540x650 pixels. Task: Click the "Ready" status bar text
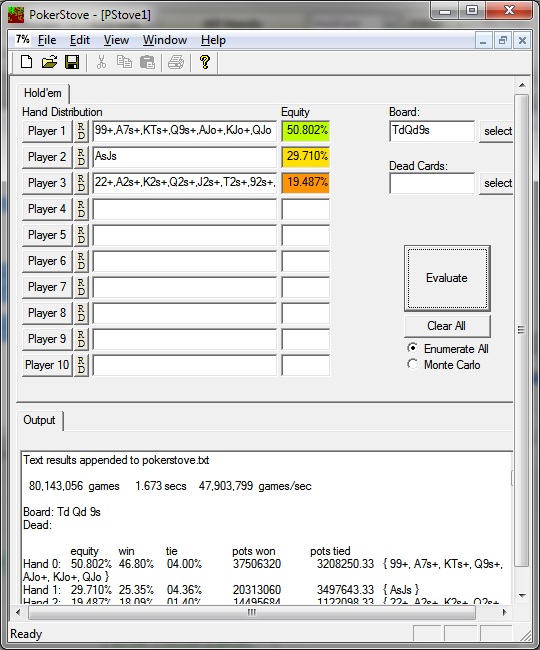pos(26,634)
